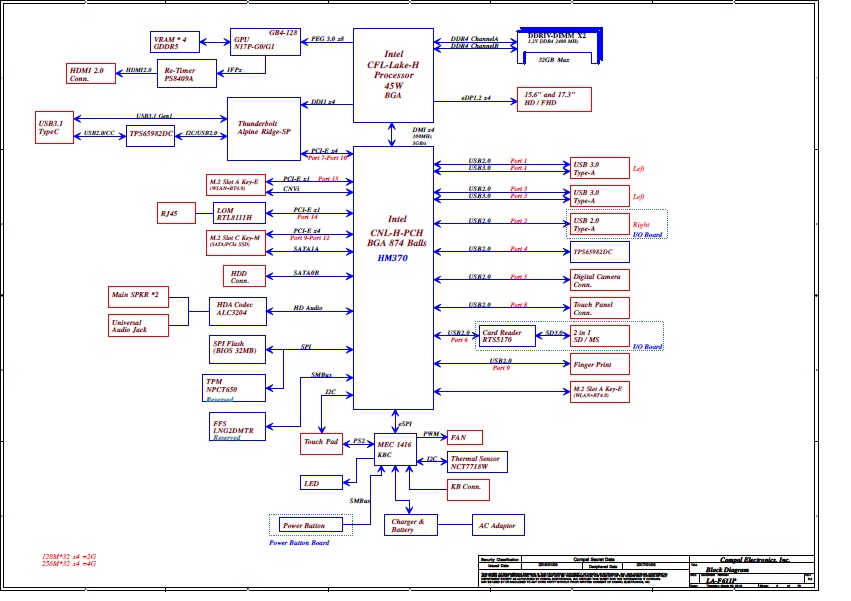Click the SATA1A label

pos(306,249)
